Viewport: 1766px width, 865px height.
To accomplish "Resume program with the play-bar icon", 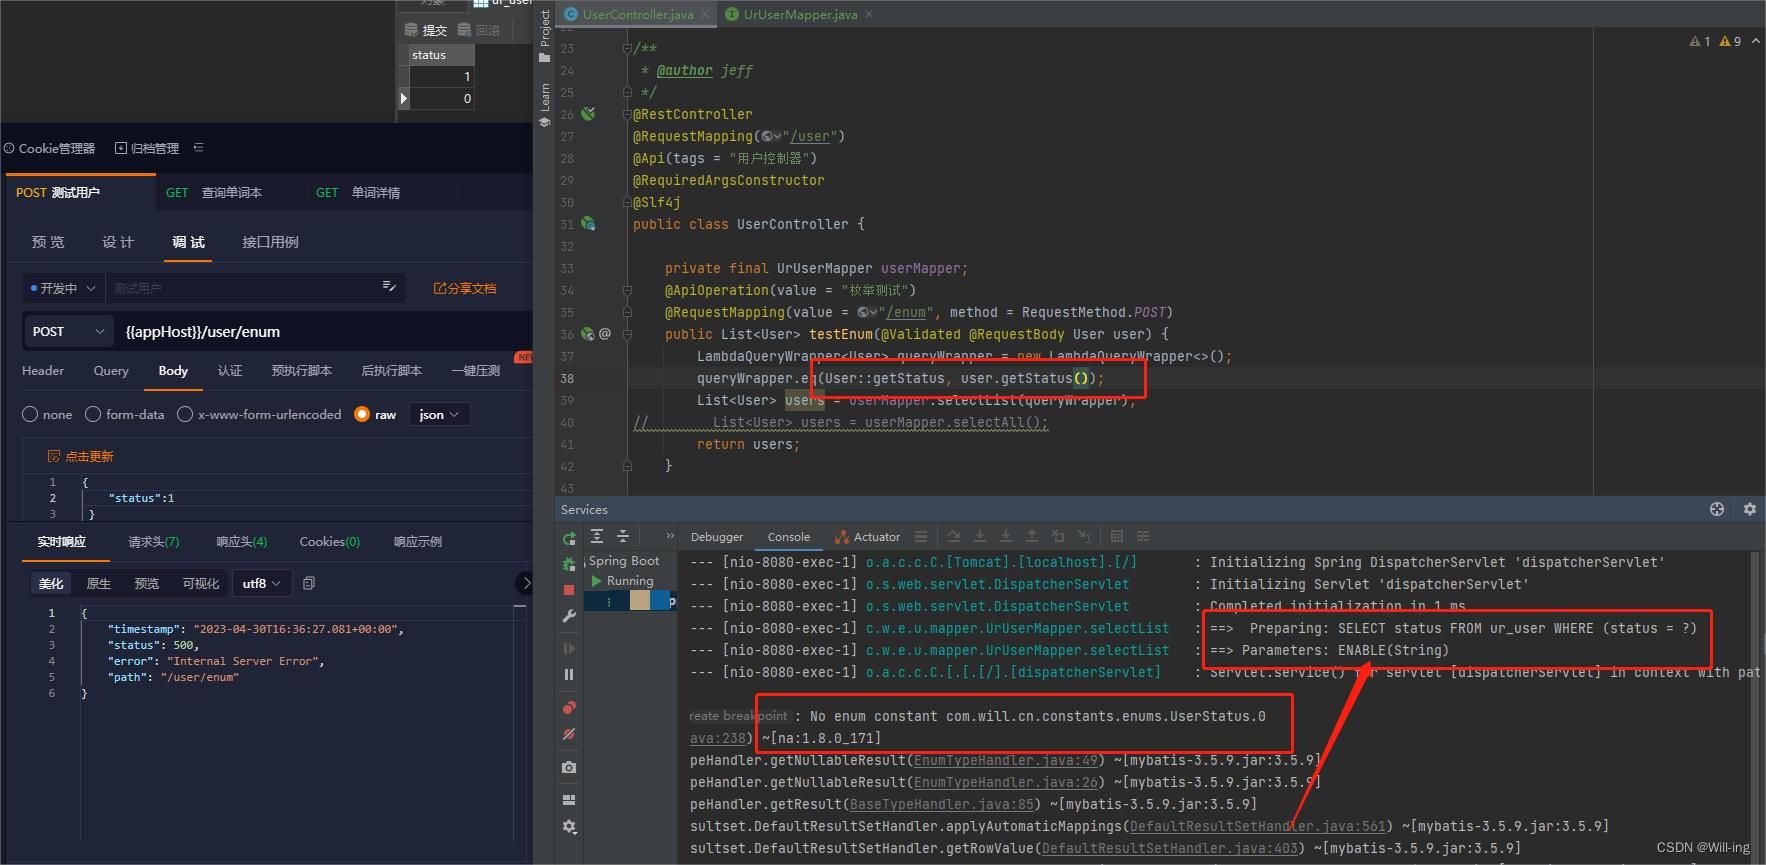I will pyautogui.click(x=569, y=648).
